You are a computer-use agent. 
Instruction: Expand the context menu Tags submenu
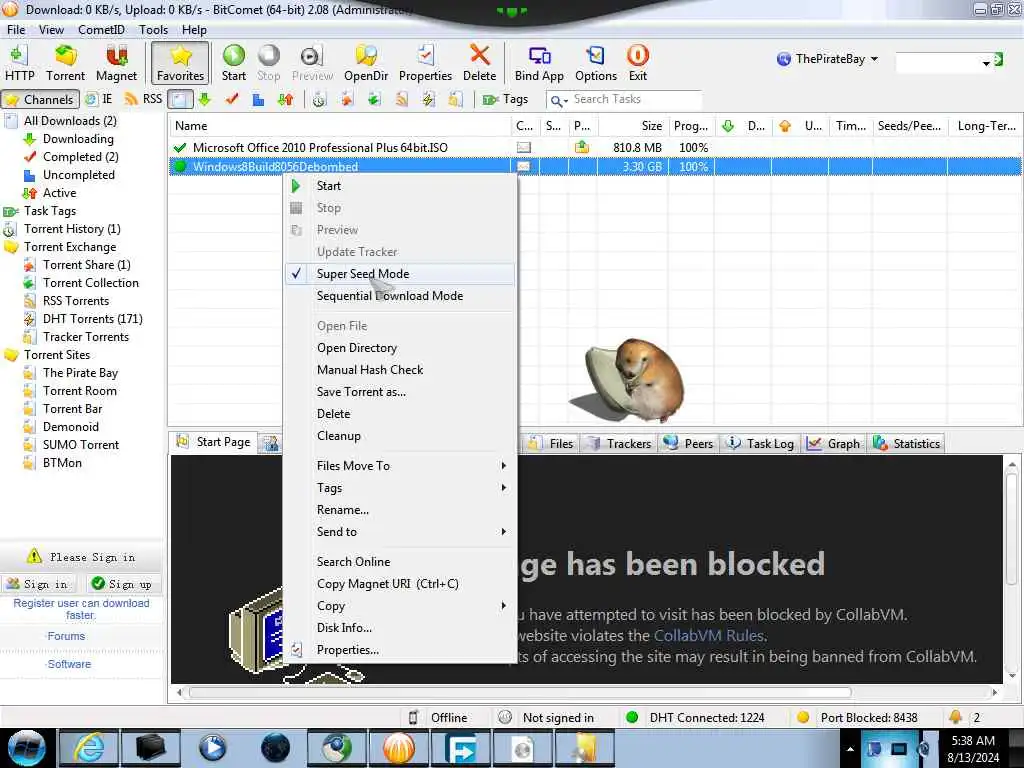pyautogui.click(x=400, y=488)
